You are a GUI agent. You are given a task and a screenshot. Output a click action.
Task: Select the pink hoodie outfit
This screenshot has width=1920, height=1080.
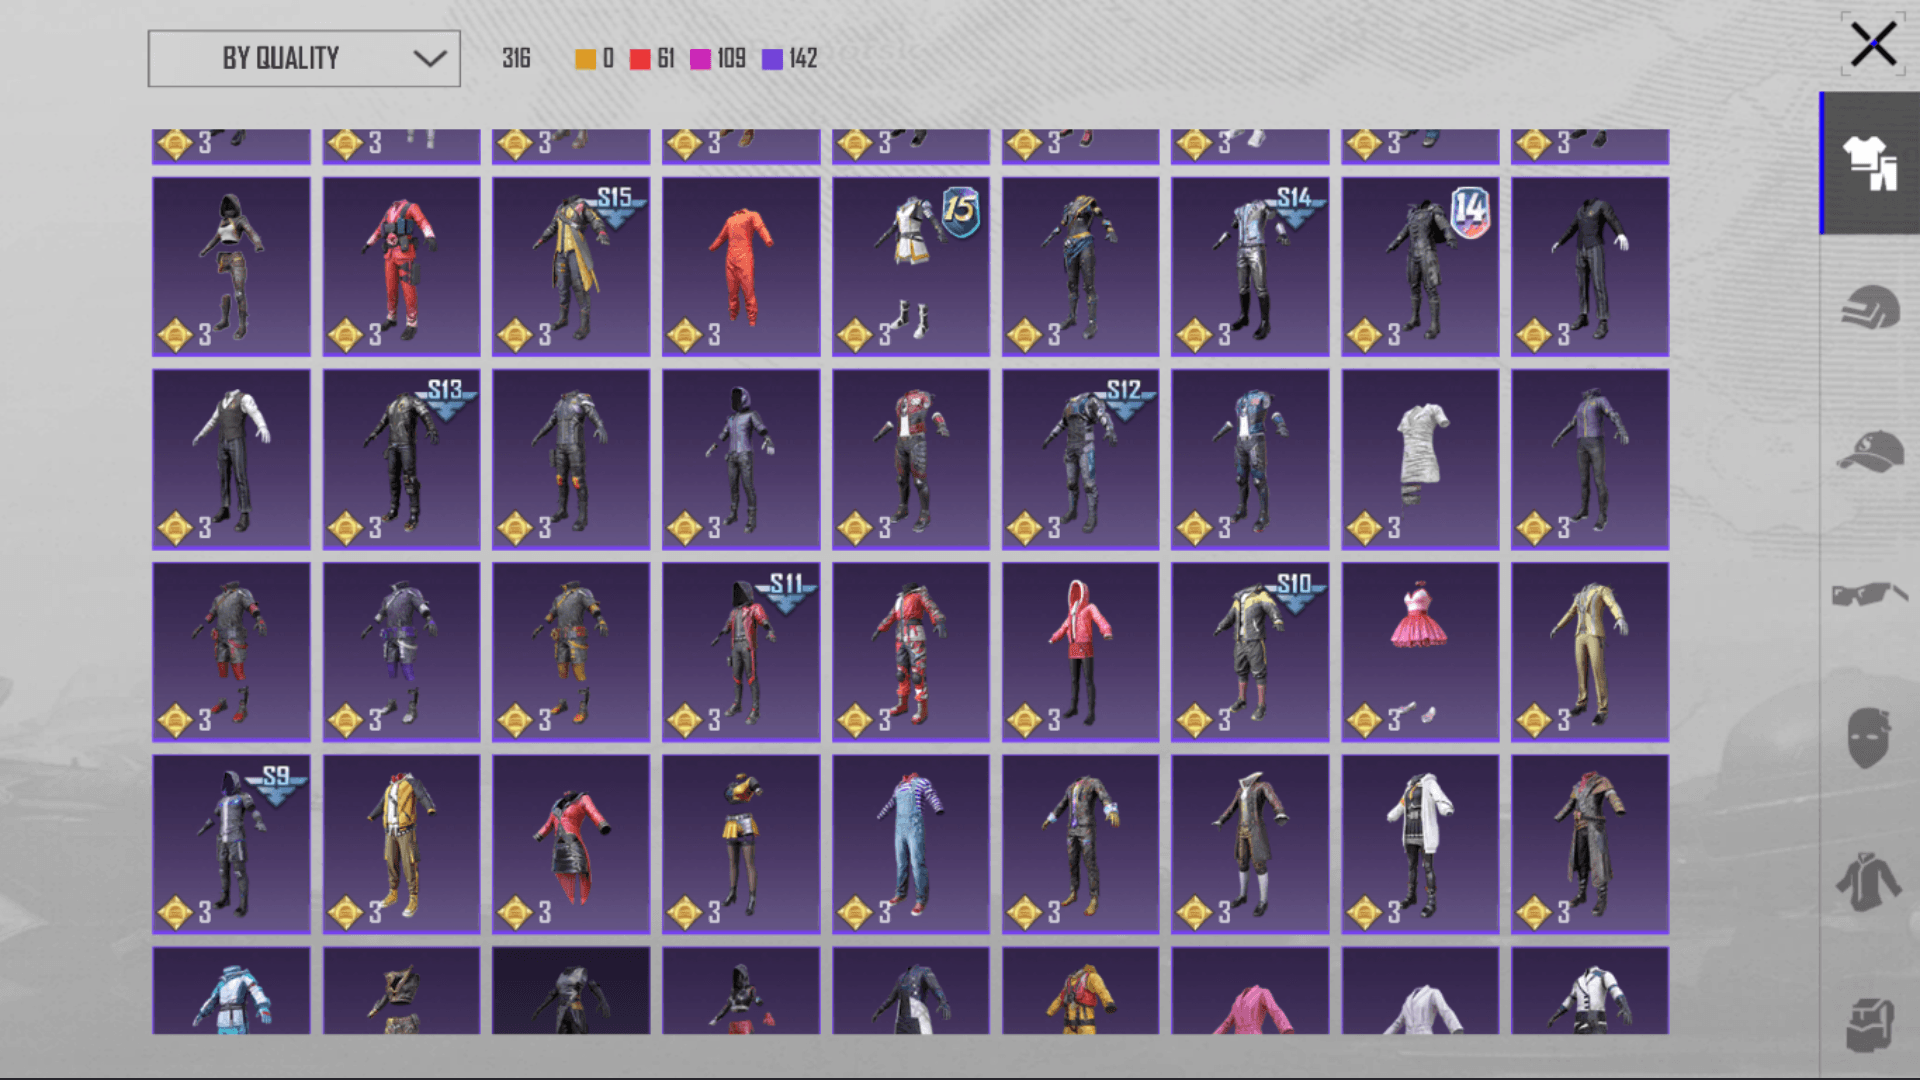(x=1080, y=651)
